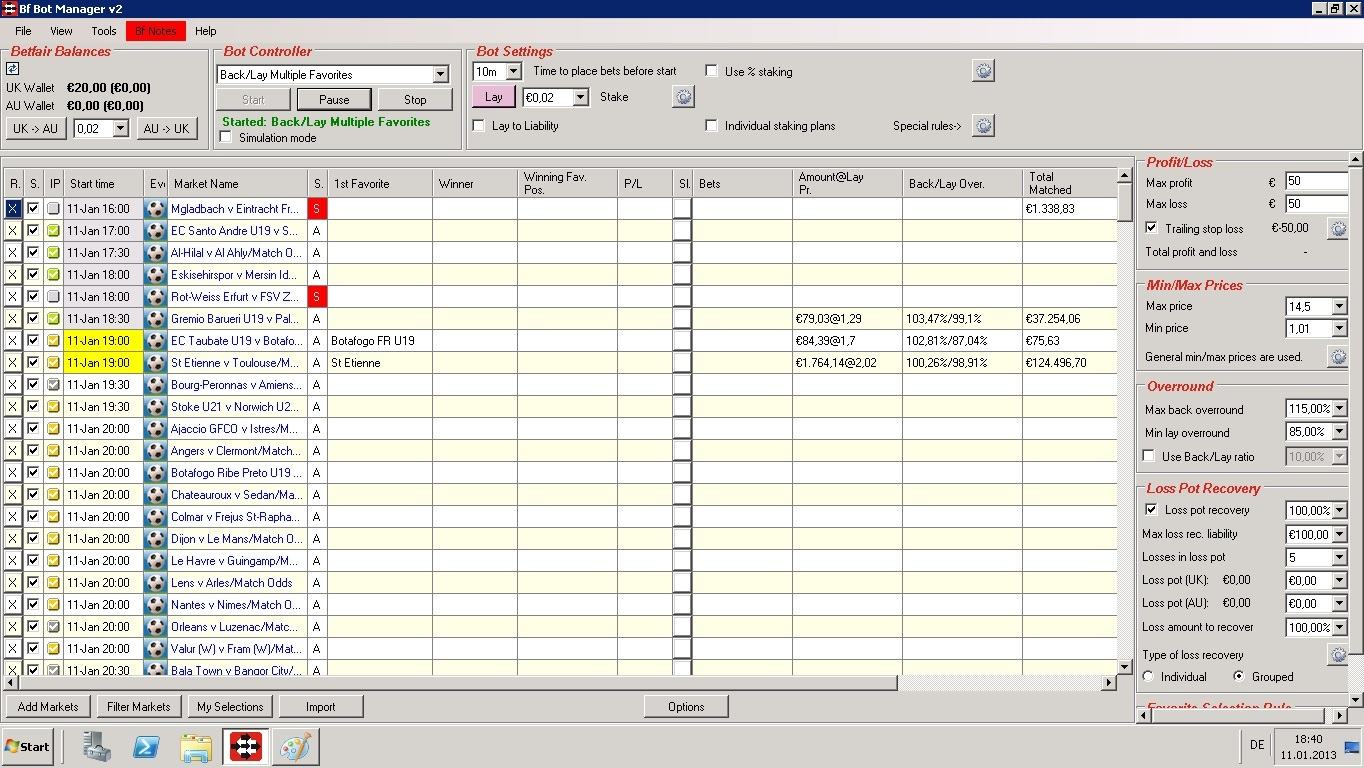The width and height of the screenshot is (1364, 768).
Task: Toggle Lay to Liability checkbox
Action: point(479,126)
